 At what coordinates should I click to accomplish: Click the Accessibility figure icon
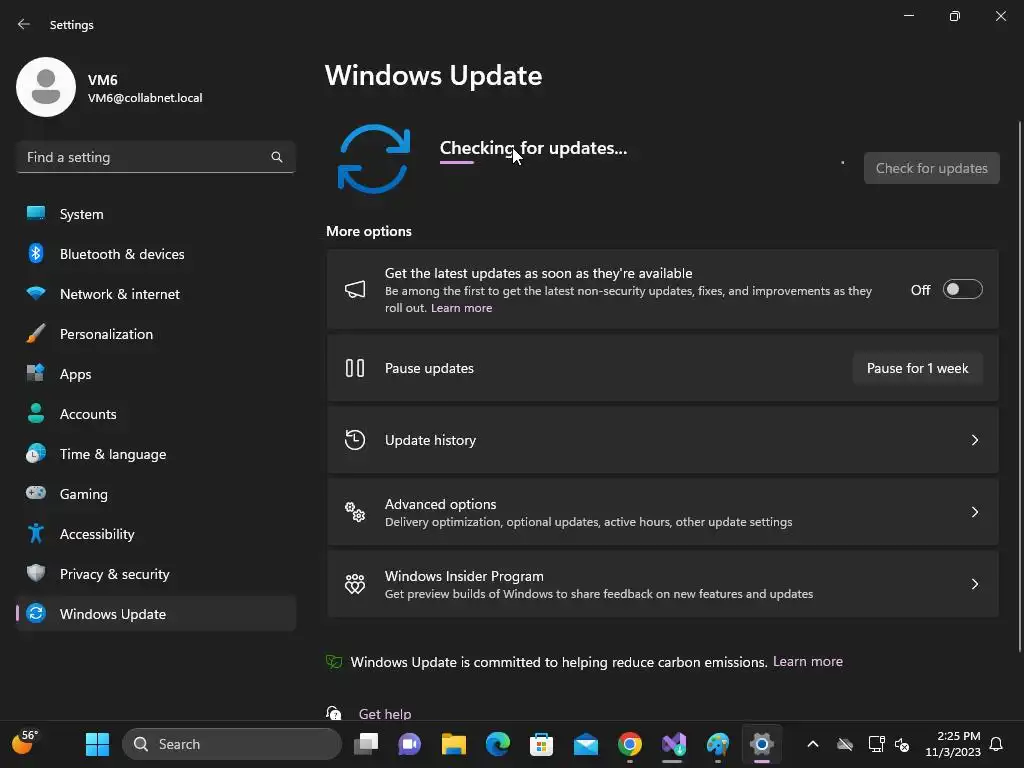(x=36, y=534)
